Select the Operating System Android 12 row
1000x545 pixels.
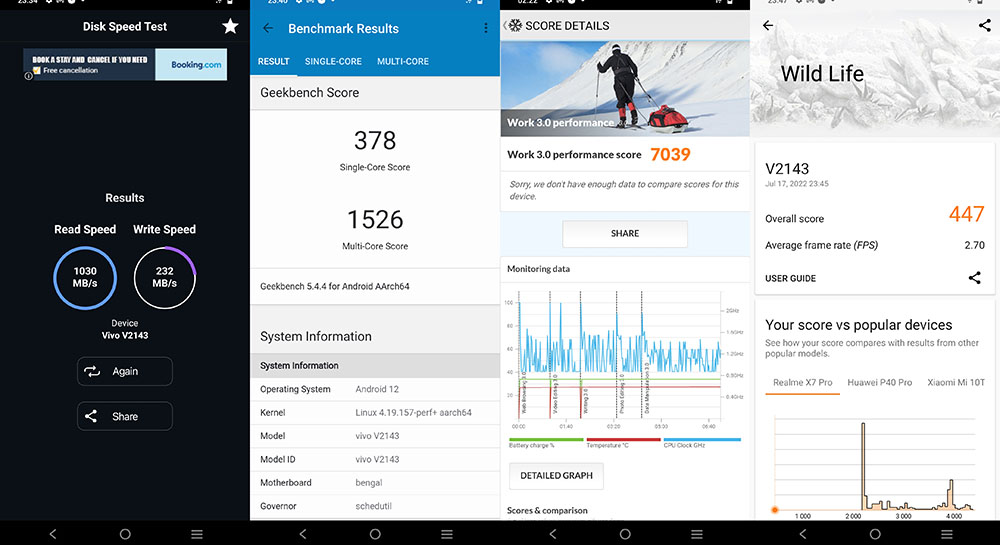point(375,389)
